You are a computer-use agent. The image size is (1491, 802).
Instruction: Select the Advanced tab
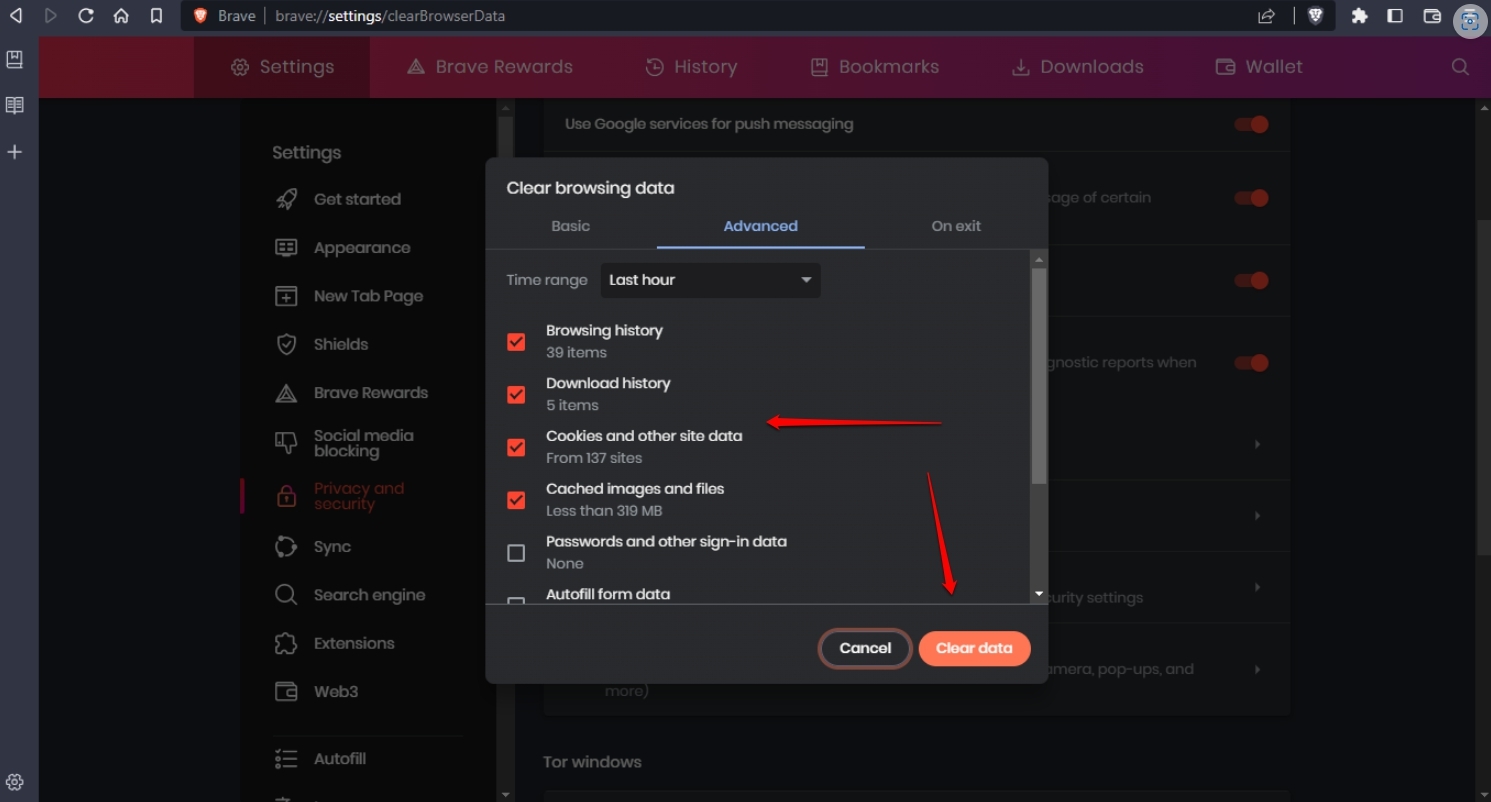click(x=760, y=226)
